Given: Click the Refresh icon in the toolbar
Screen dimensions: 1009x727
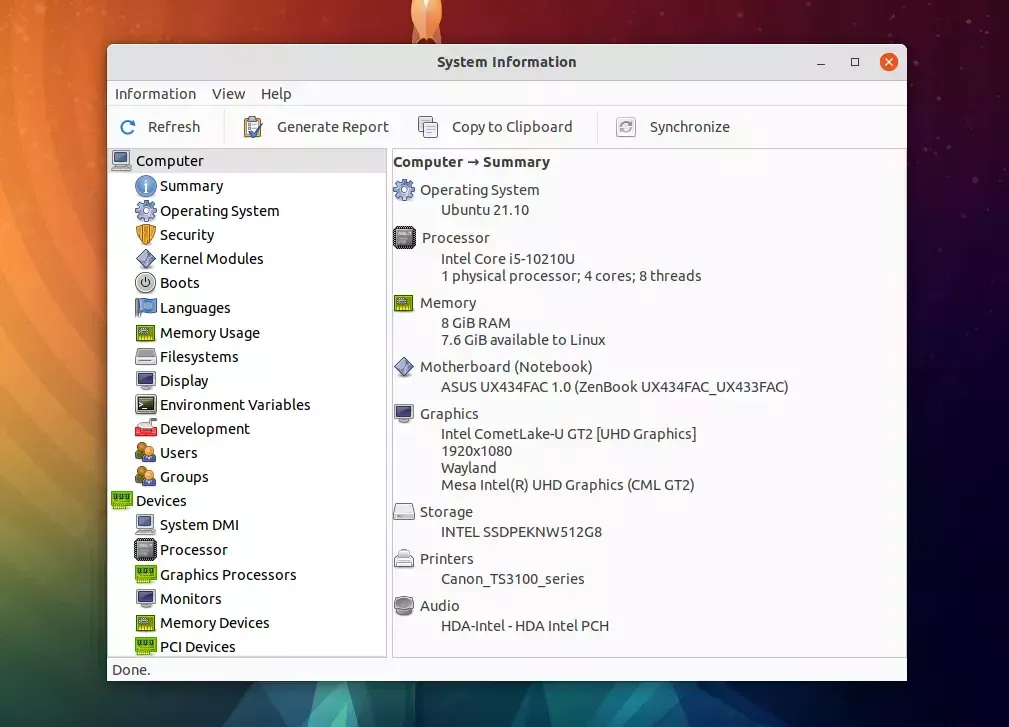Looking at the screenshot, I should pyautogui.click(x=128, y=126).
